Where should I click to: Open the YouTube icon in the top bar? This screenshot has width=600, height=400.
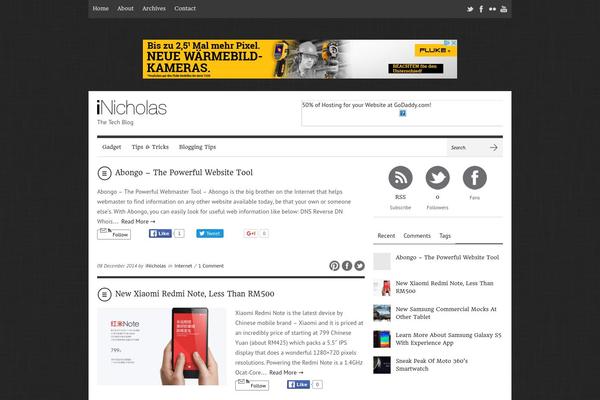504,9
